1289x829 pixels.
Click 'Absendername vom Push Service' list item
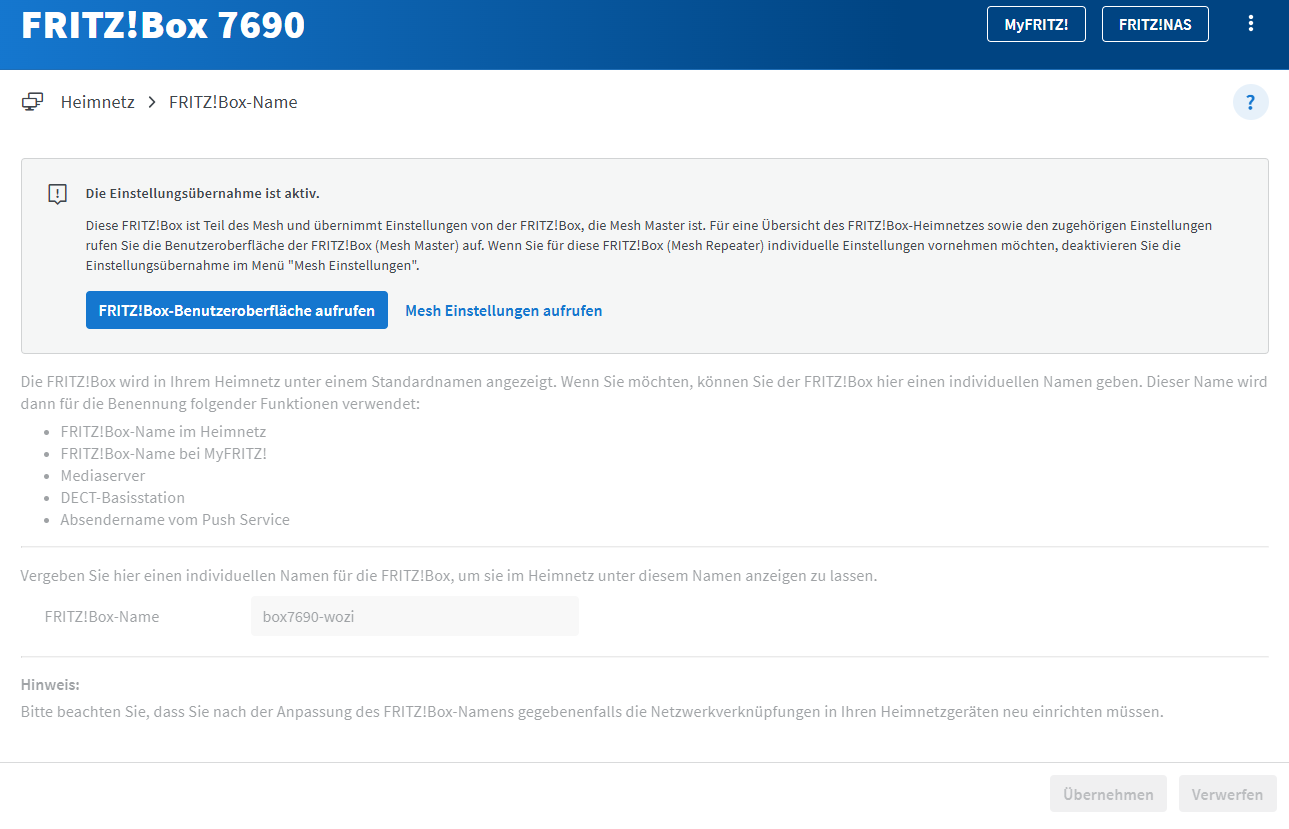point(175,520)
